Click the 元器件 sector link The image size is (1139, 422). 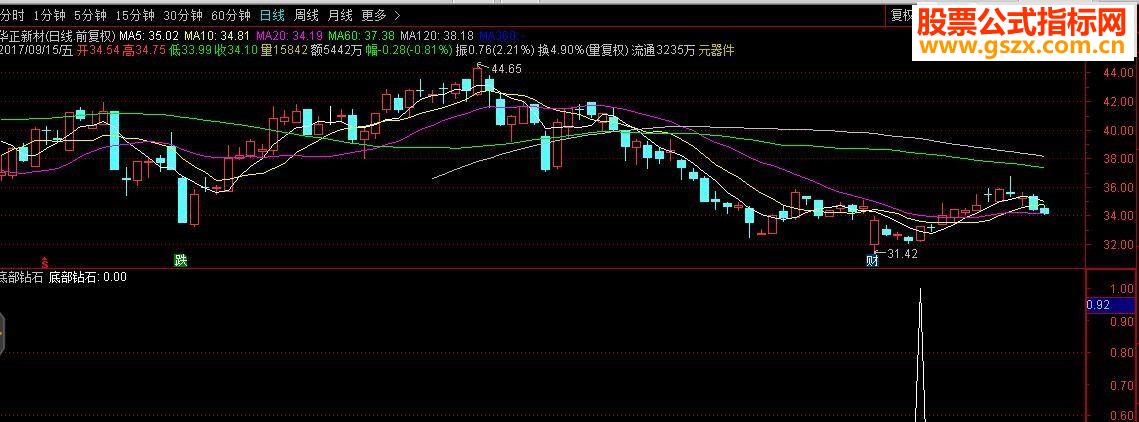click(716, 51)
